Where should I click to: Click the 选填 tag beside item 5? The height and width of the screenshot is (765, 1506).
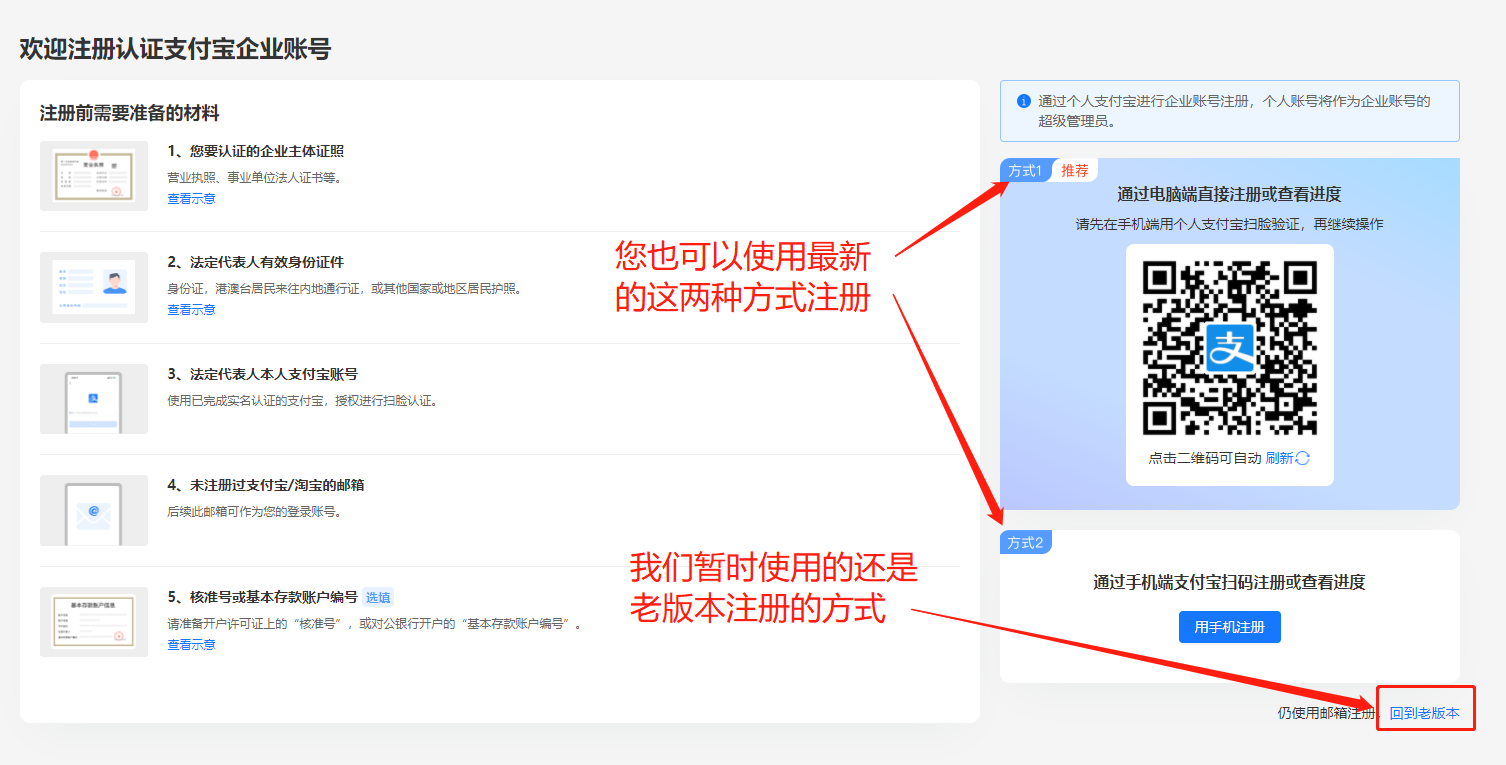[378, 598]
